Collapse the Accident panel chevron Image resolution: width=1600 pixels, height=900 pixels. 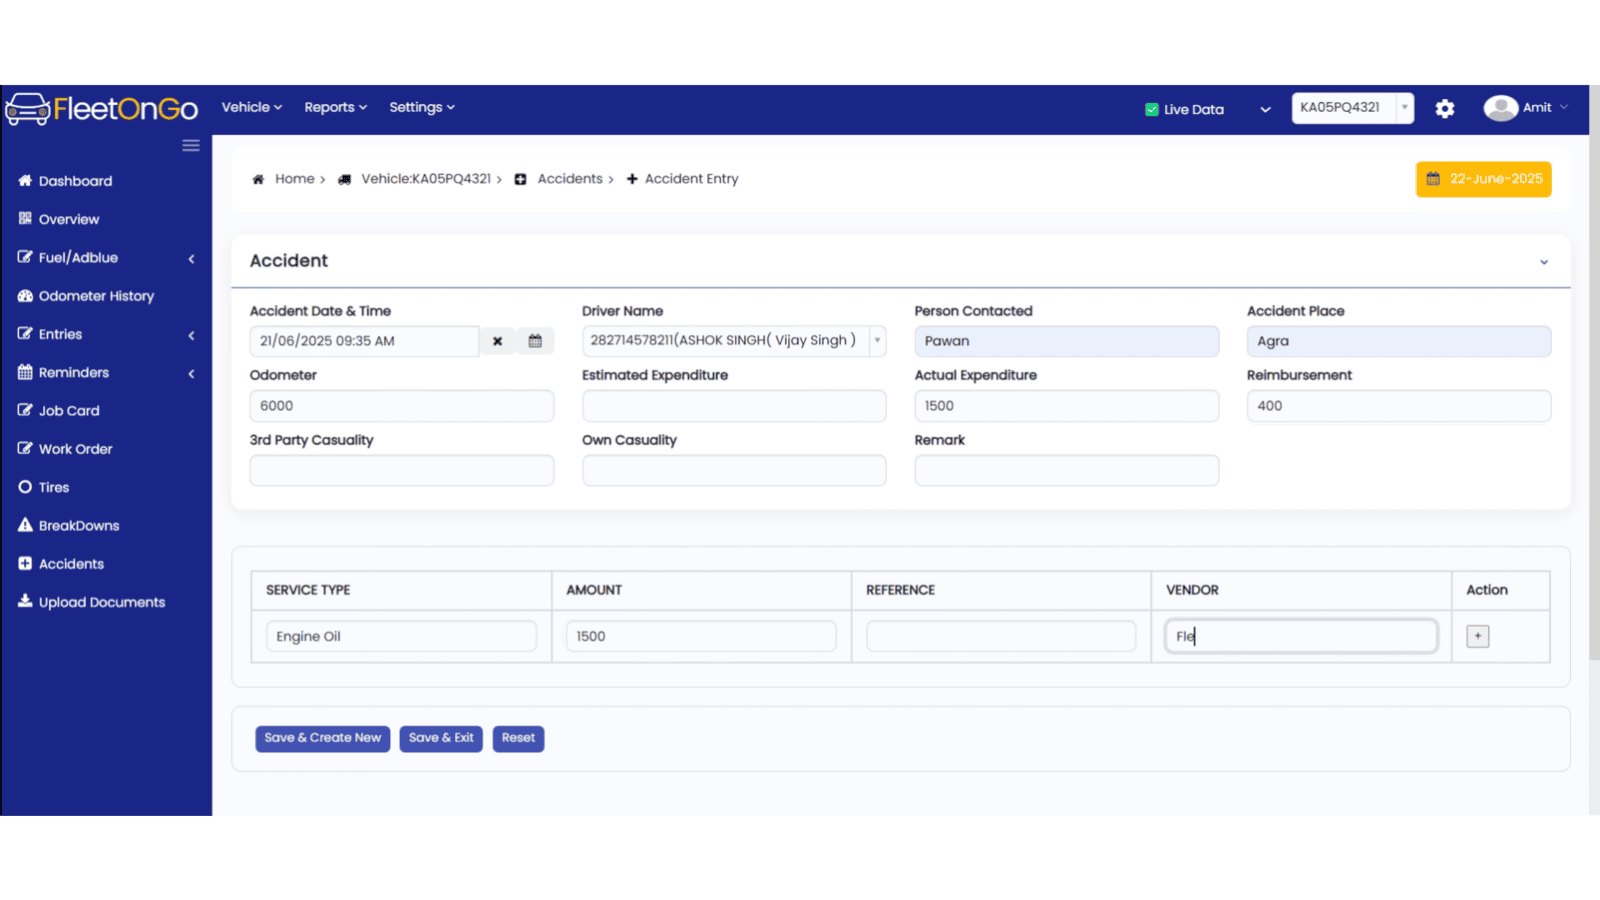pyautogui.click(x=1544, y=262)
